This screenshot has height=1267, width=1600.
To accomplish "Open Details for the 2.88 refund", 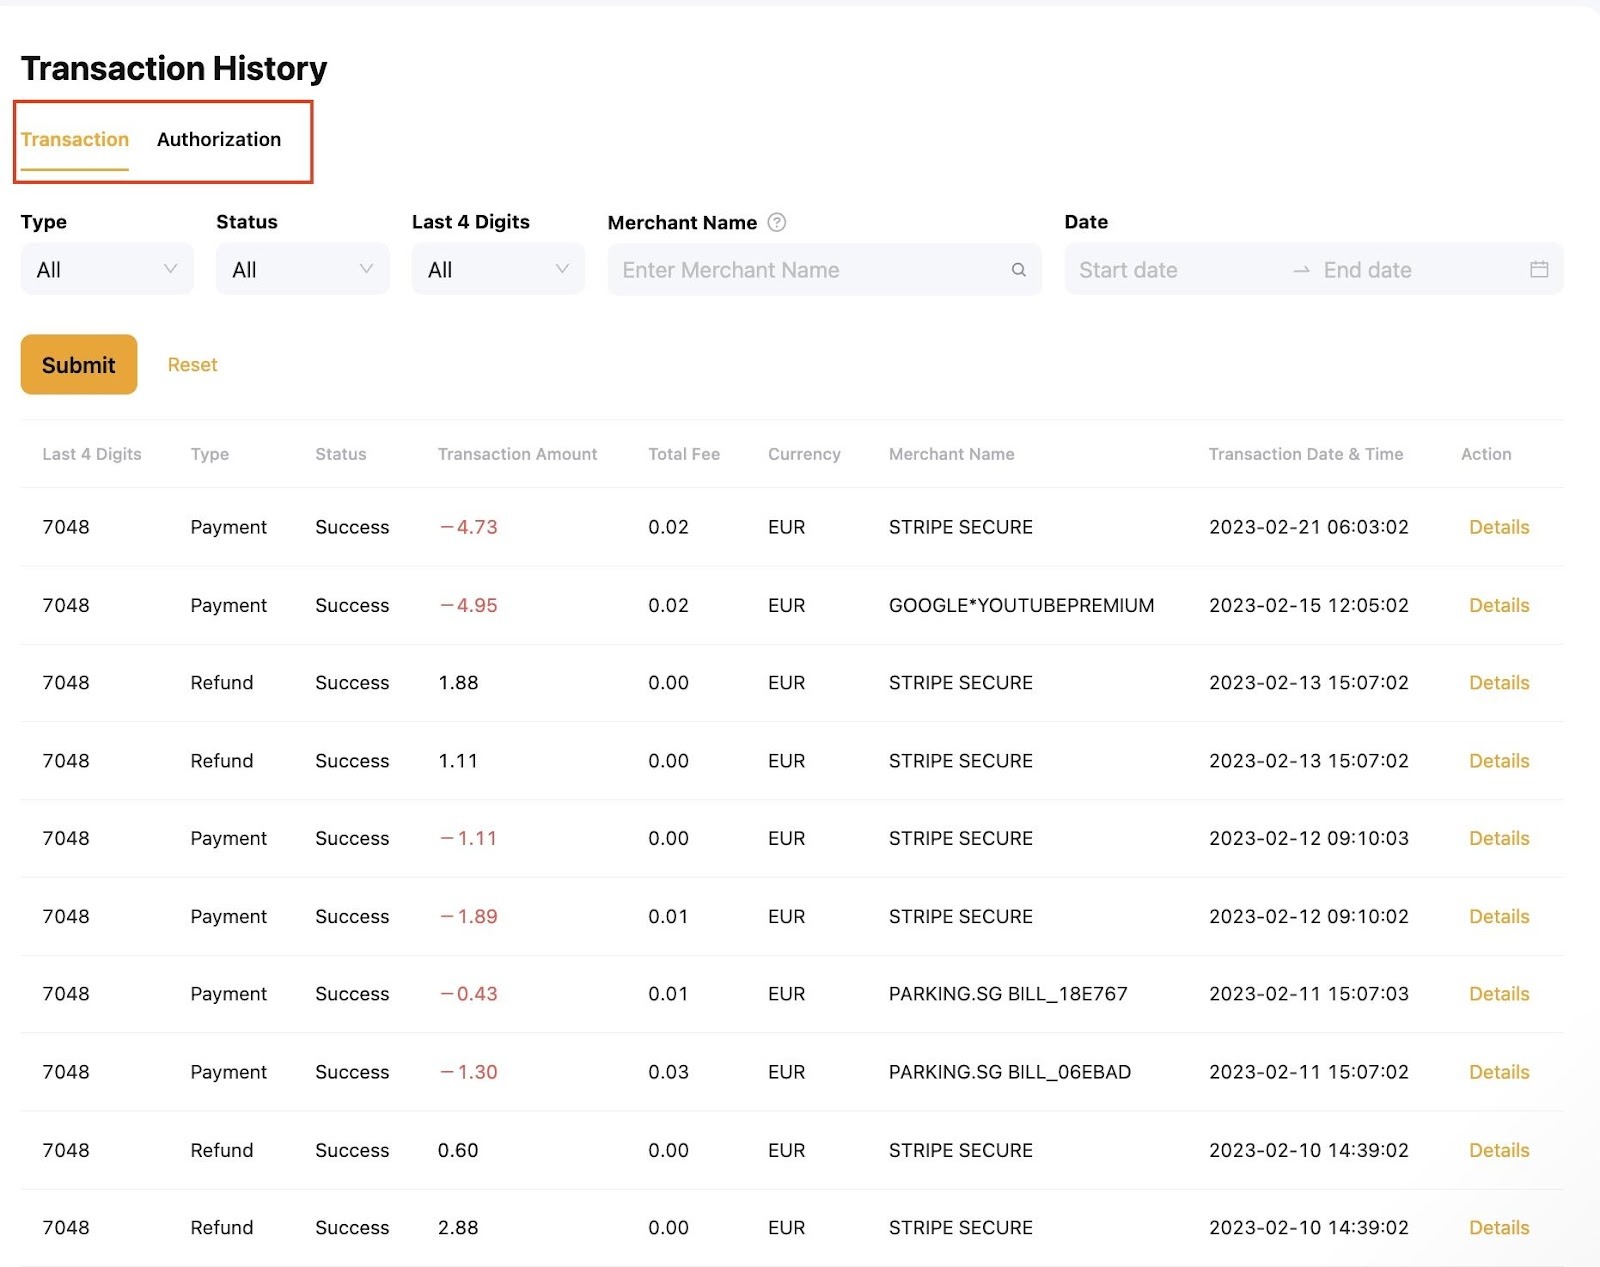I will pos(1498,1228).
